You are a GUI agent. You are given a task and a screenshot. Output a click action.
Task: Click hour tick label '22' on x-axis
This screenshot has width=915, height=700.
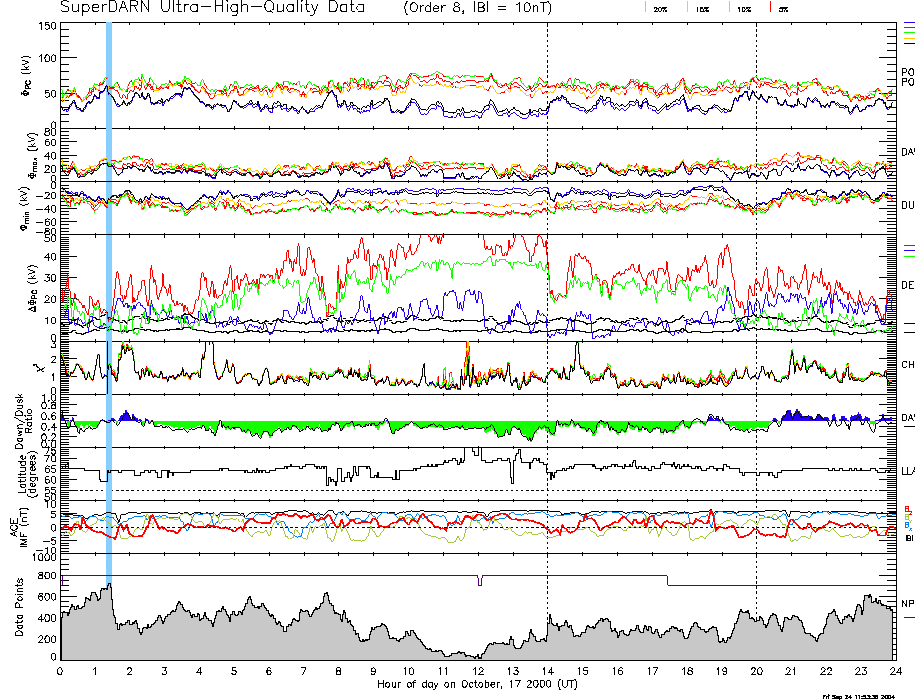826,671
